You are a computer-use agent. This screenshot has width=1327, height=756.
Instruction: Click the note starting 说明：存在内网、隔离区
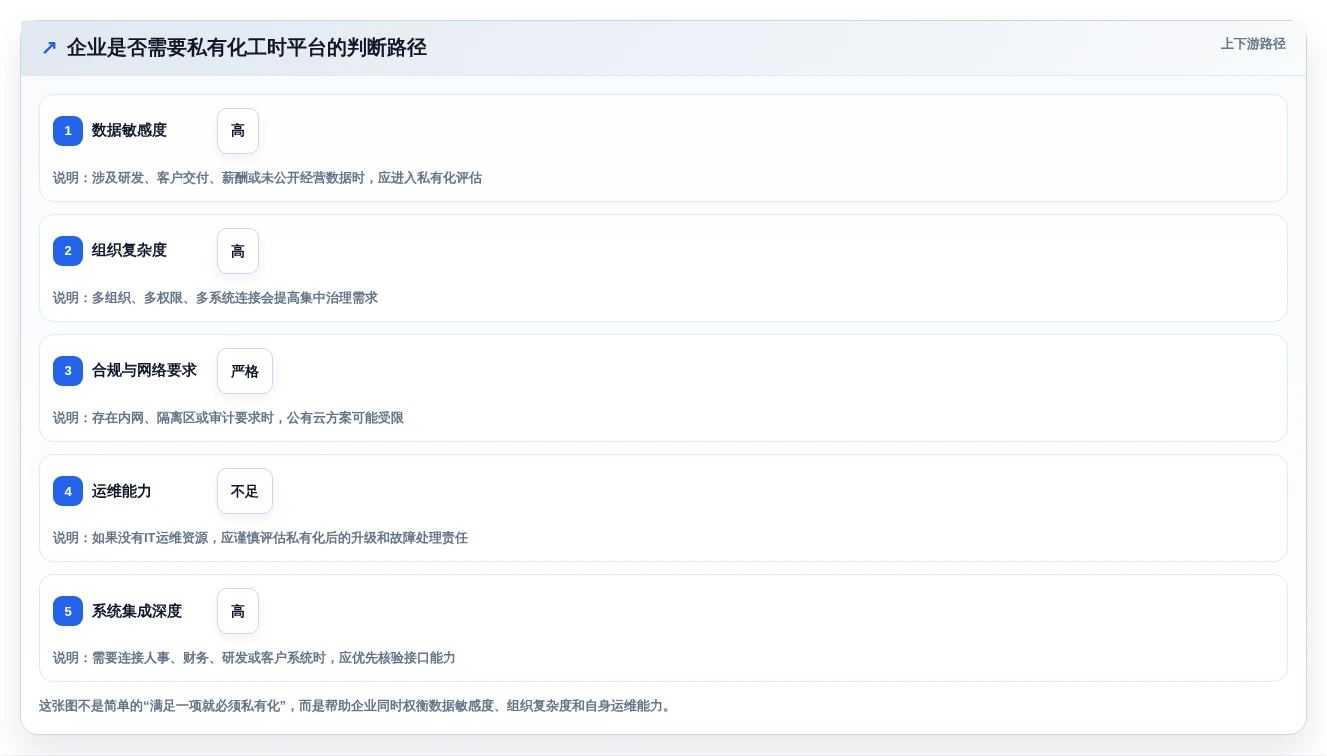[x=228, y=418]
